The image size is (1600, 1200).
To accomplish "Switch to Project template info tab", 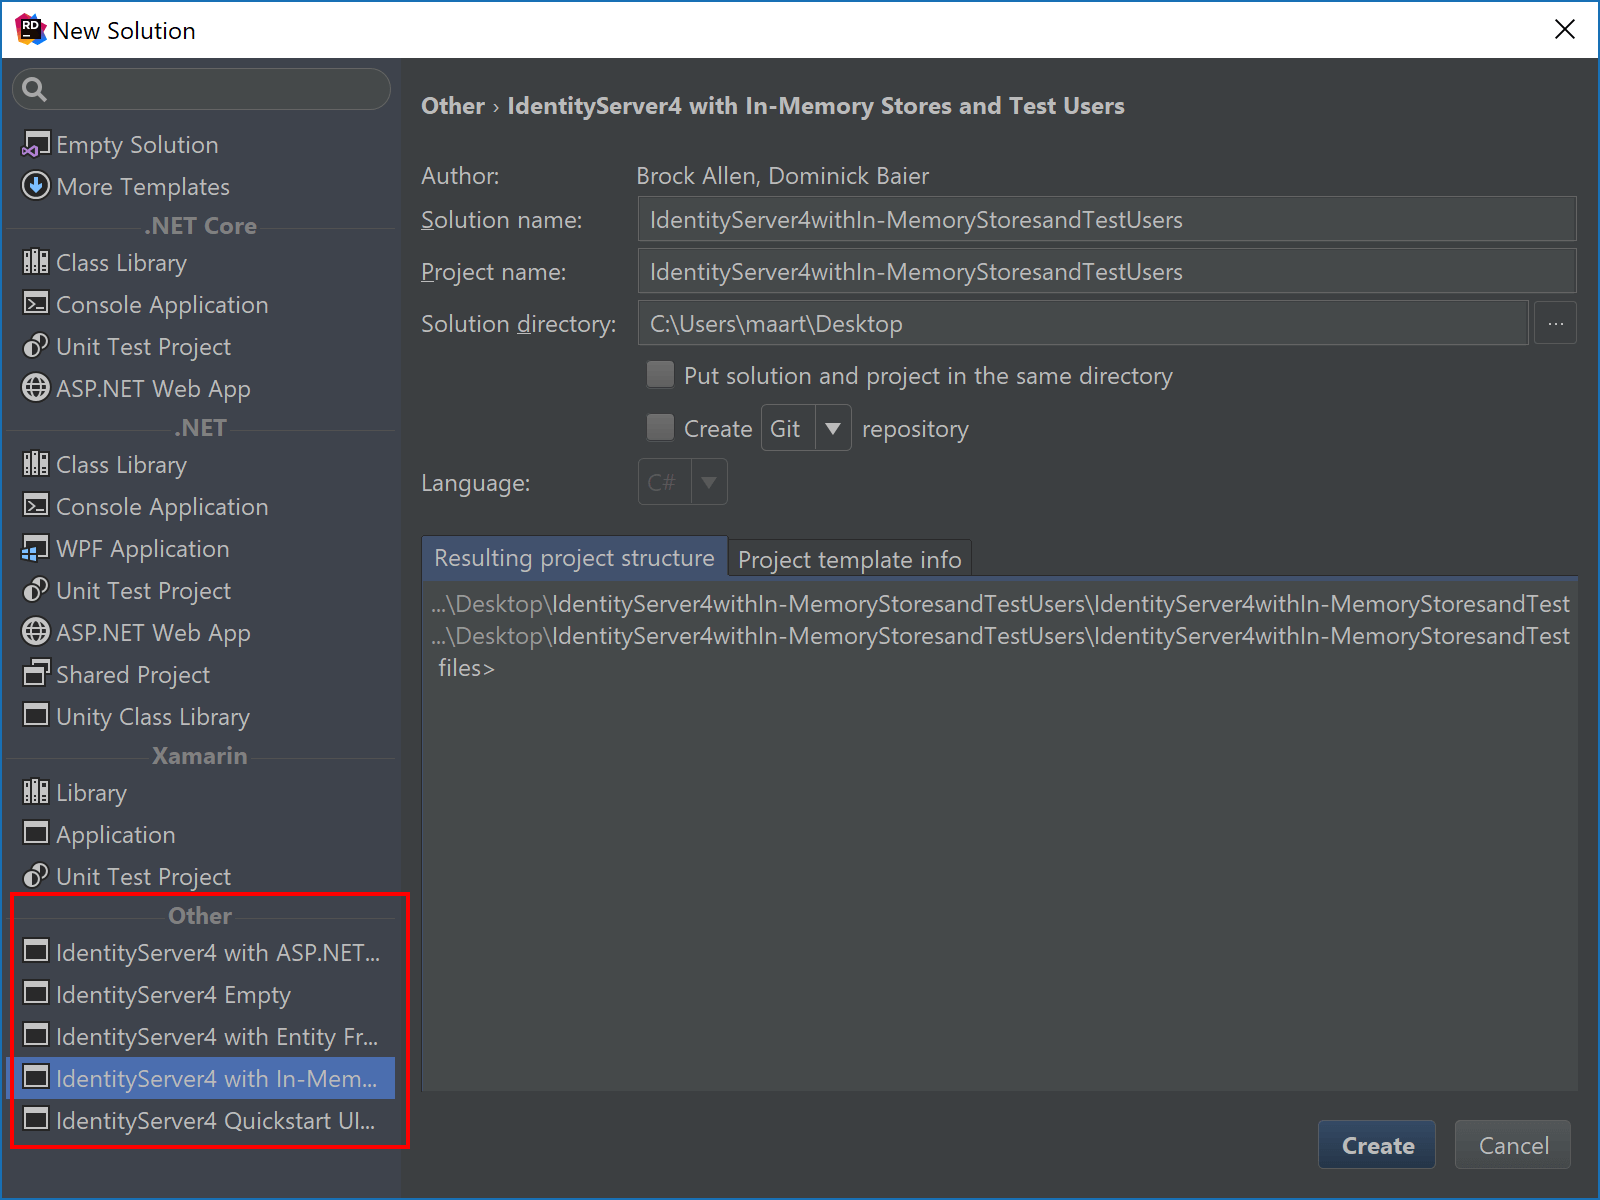I will pyautogui.click(x=850, y=560).
